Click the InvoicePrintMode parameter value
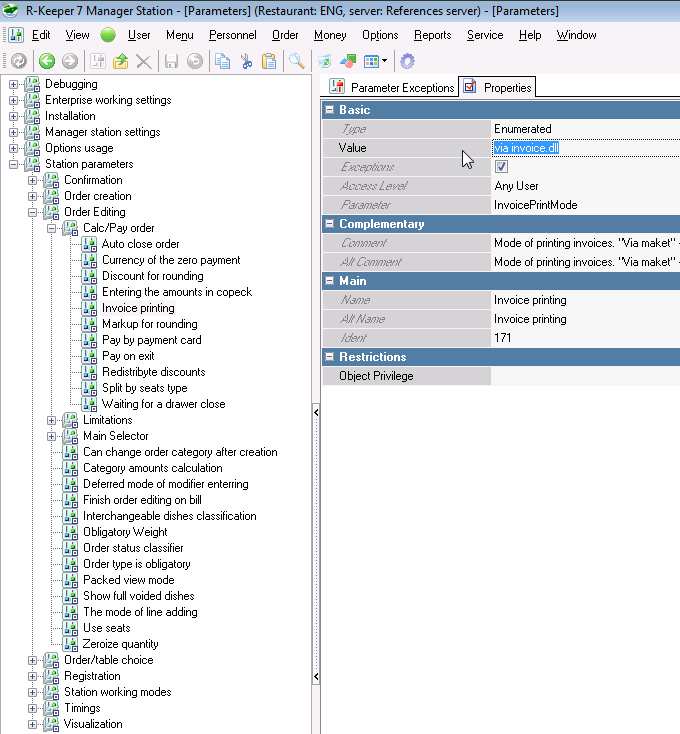 [x=535, y=205]
